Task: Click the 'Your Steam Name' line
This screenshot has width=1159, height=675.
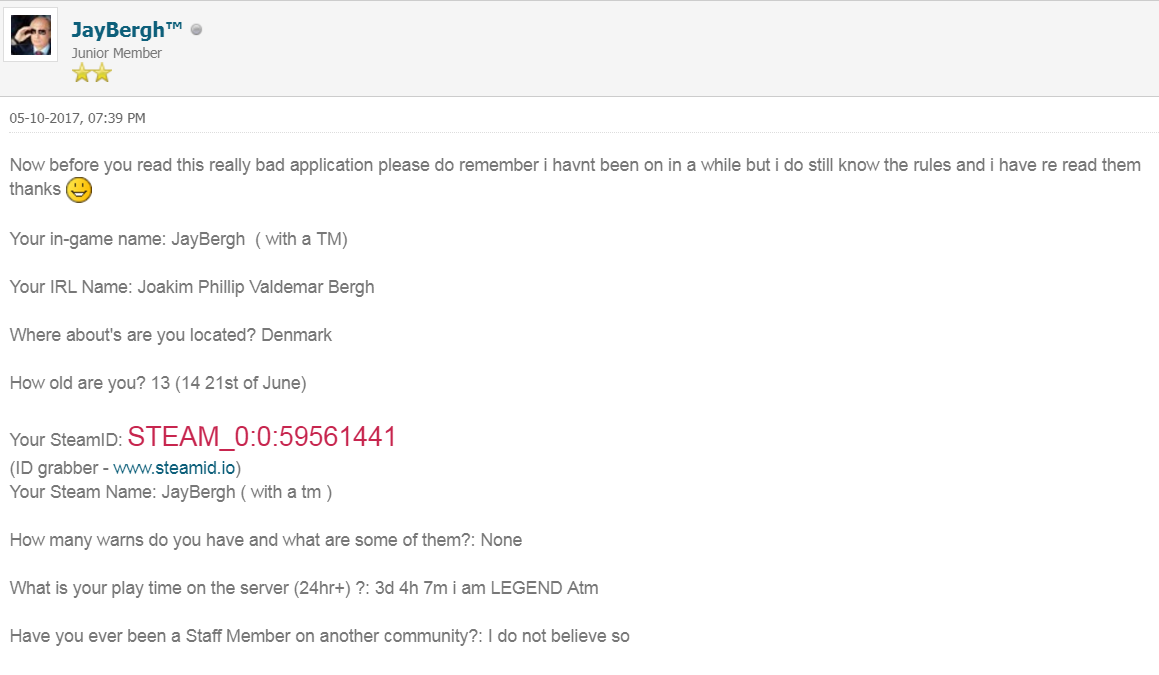Action: [171, 492]
